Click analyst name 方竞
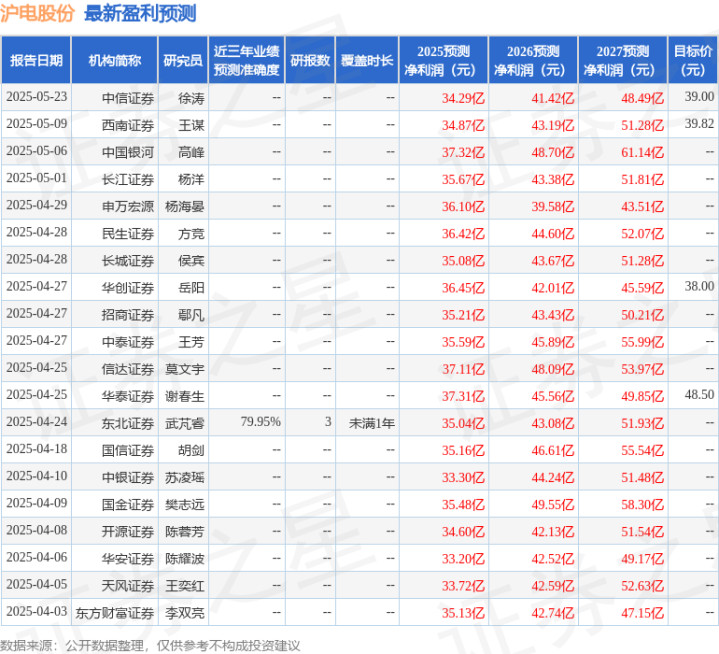Image resolution: width=719 pixels, height=654 pixels. [191, 233]
